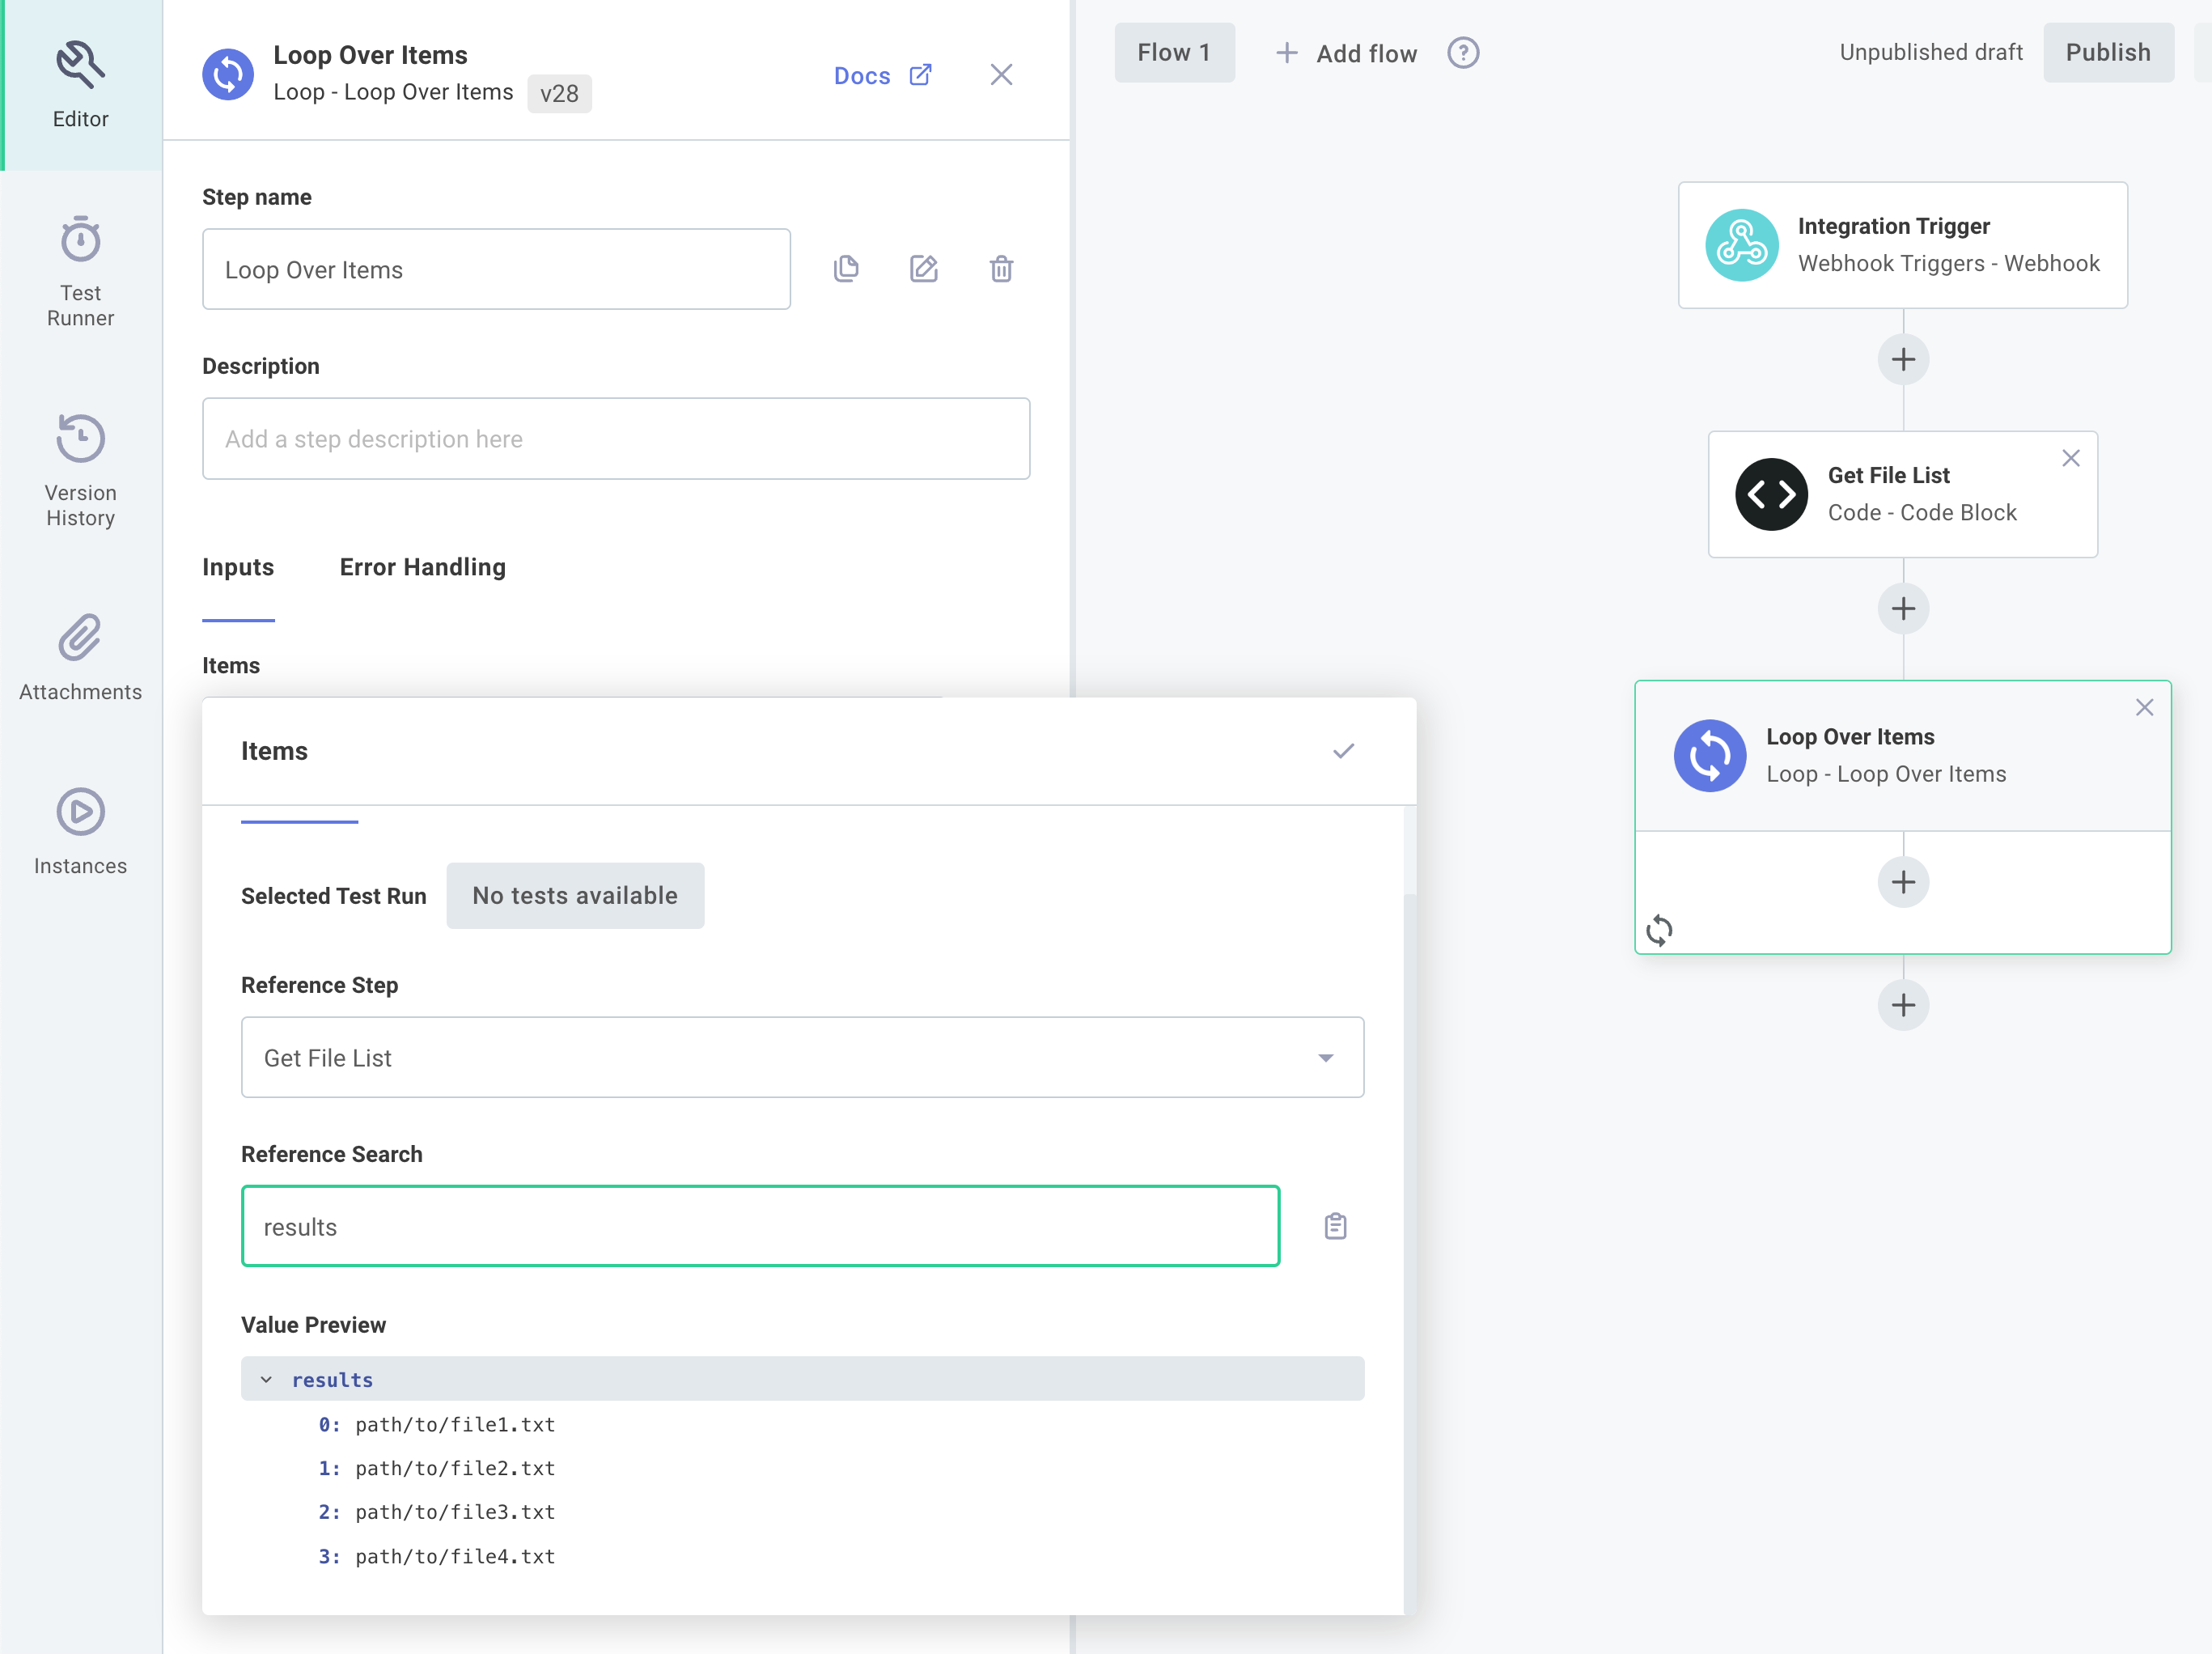Collapse the results entry in Value Preview
This screenshot has width=2212, height=1654.
pos(266,1379)
